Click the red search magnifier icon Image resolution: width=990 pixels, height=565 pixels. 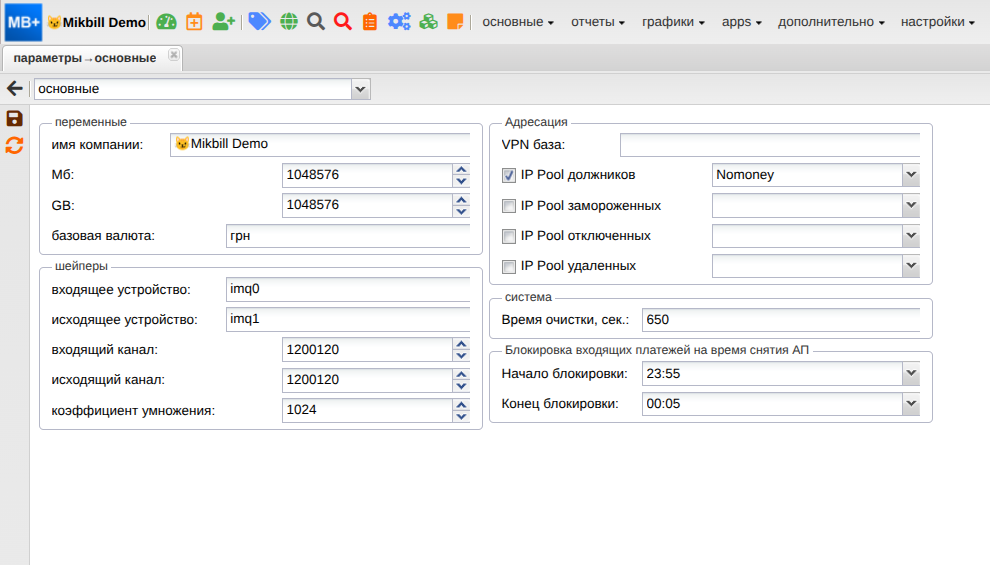point(343,22)
